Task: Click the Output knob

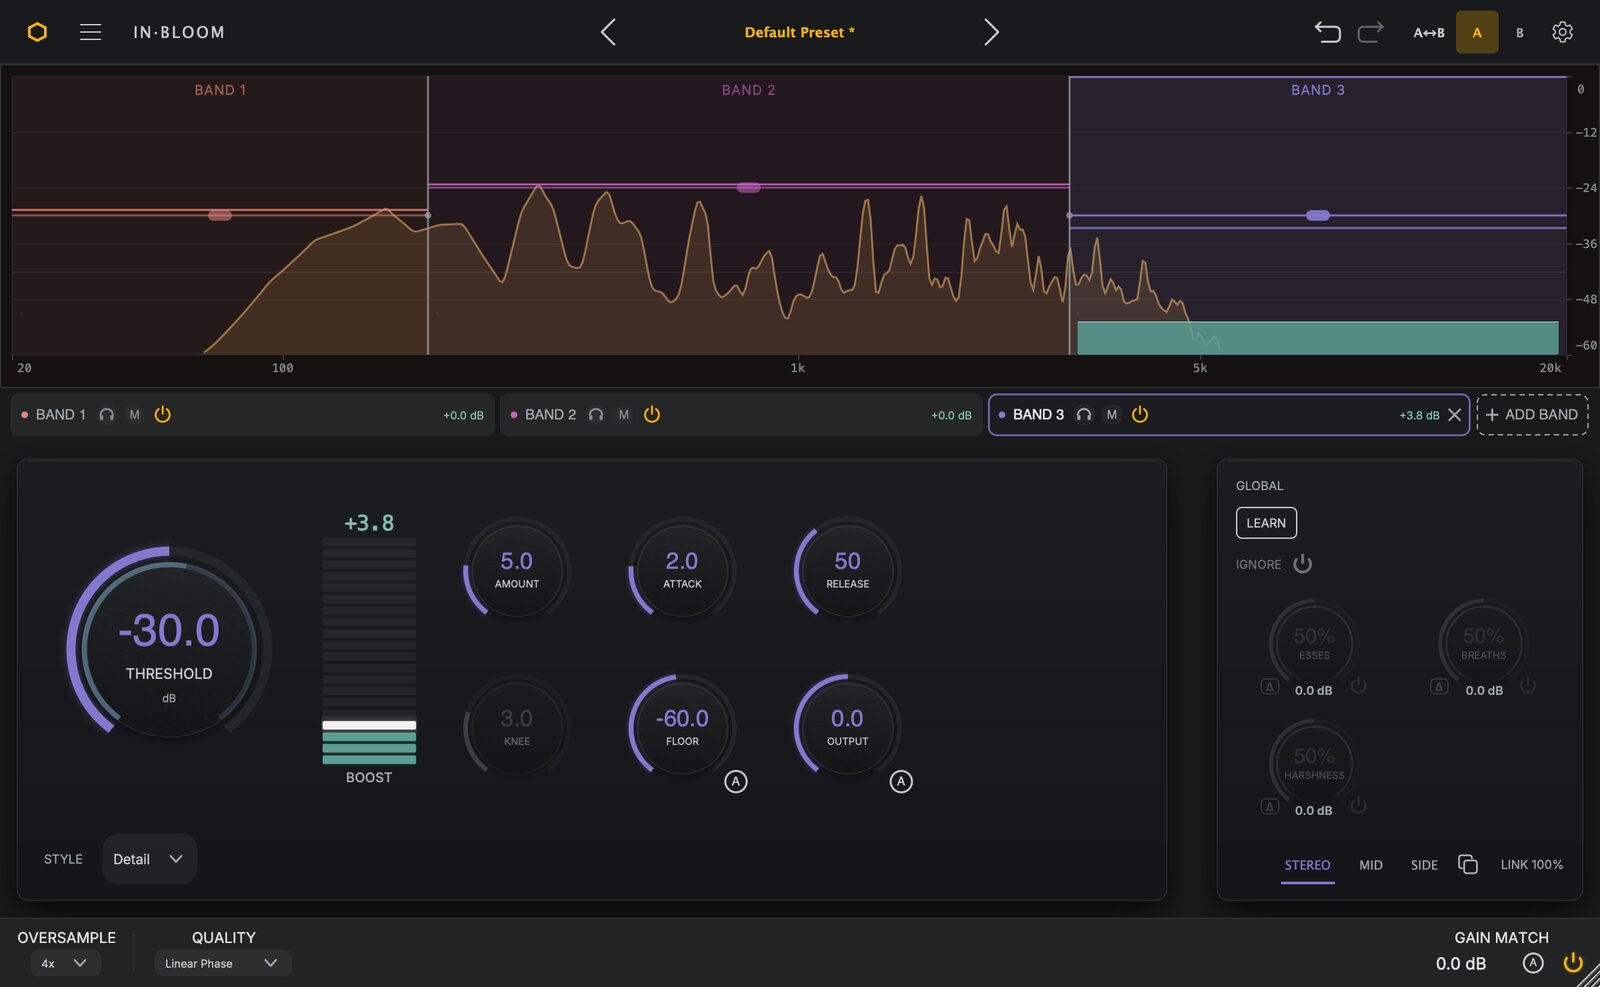Action: click(847, 727)
